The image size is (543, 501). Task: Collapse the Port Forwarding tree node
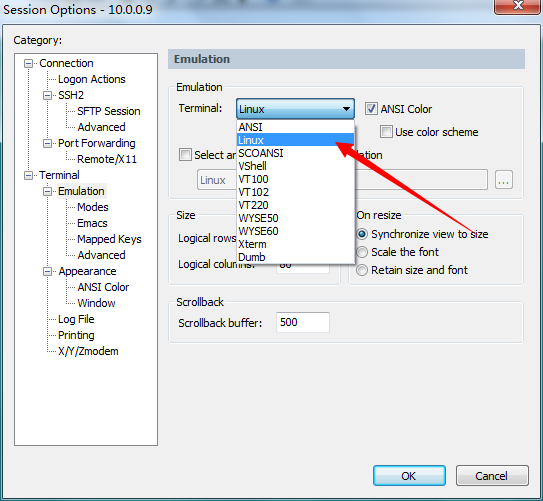(x=47, y=143)
